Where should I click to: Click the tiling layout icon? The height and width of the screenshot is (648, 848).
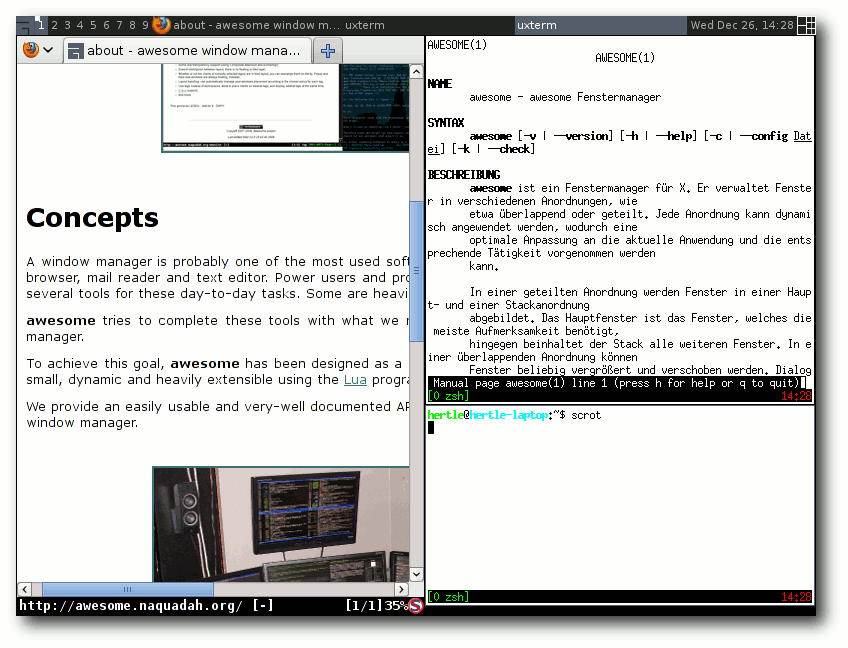(806, 25)
